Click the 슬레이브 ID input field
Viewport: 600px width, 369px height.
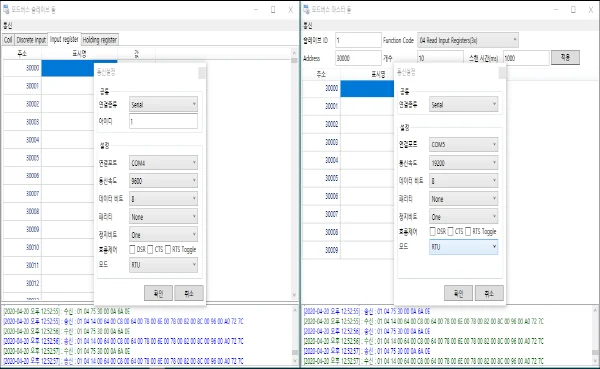point(358,40)
